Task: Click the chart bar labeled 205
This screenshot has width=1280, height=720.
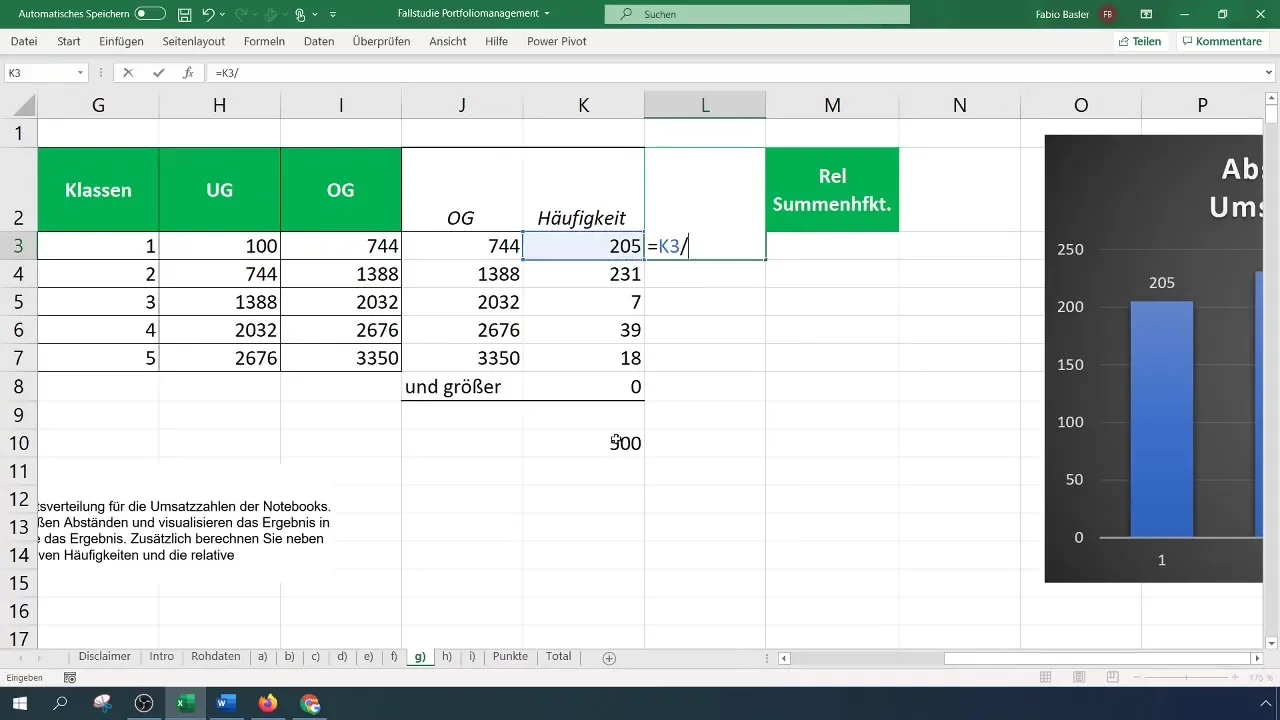Action: (x=1161, y=419)
